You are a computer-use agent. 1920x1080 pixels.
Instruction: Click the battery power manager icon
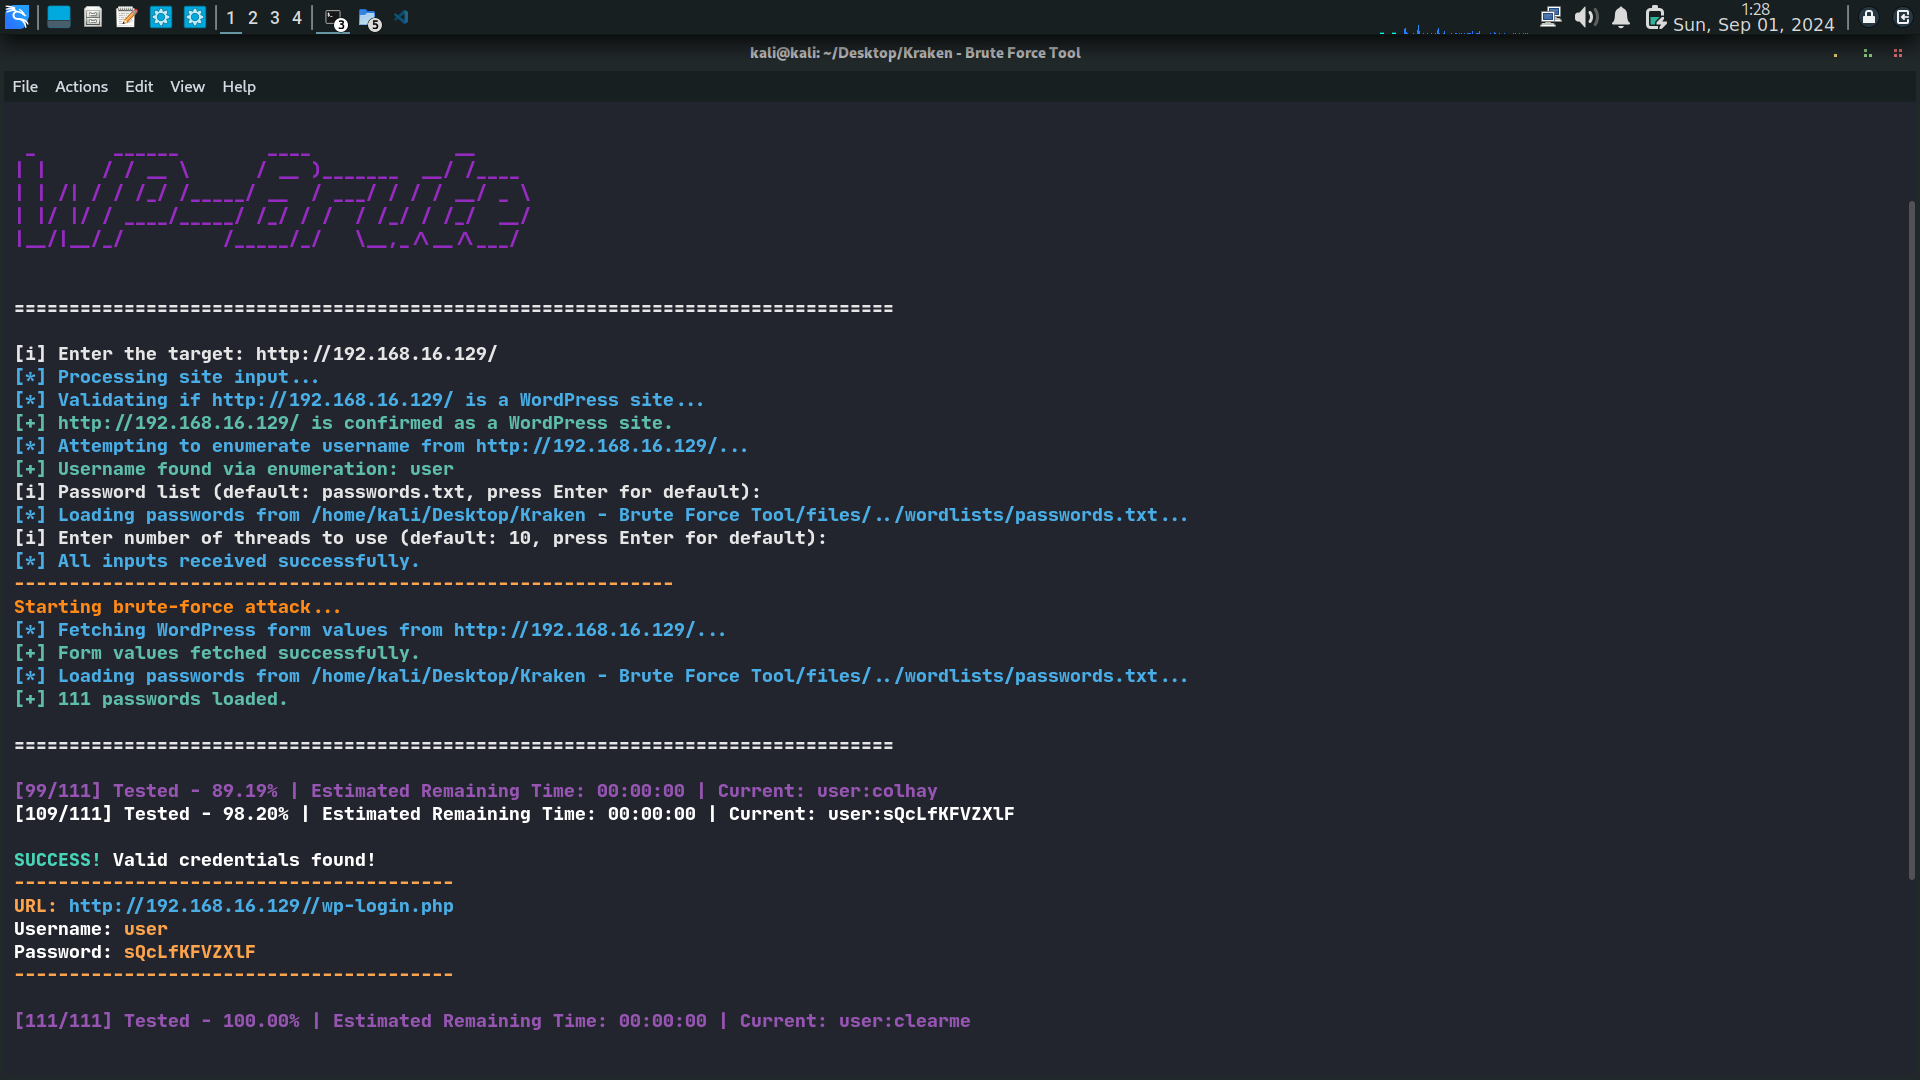(x=1655, y=17)
